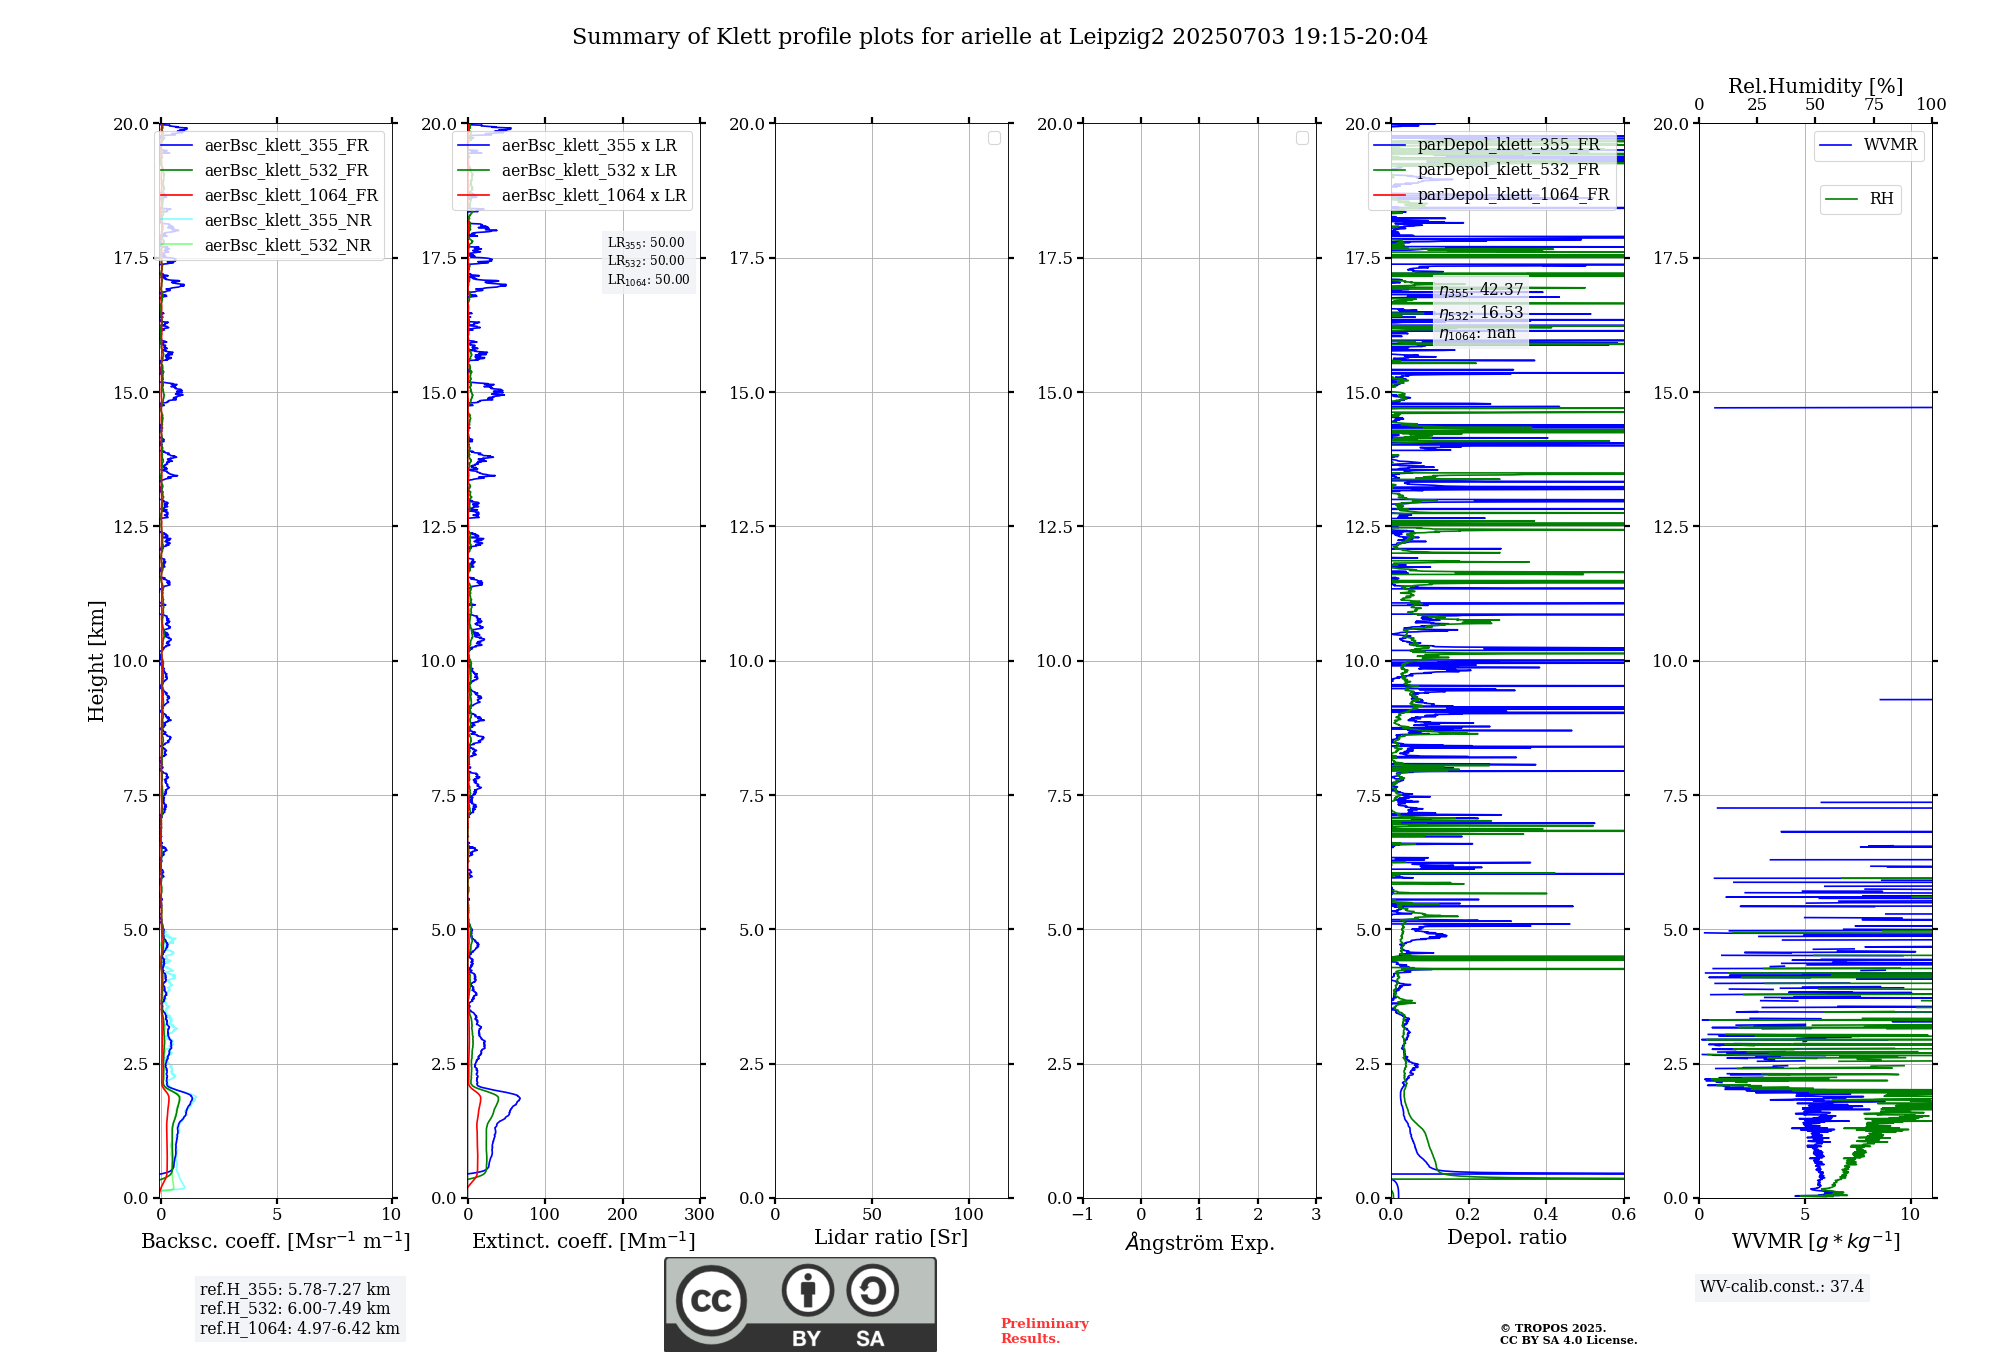Click the ref.H_1064: 4.97-6.42 km text
This screenshot has width=2000, height=1360.
300,1329
